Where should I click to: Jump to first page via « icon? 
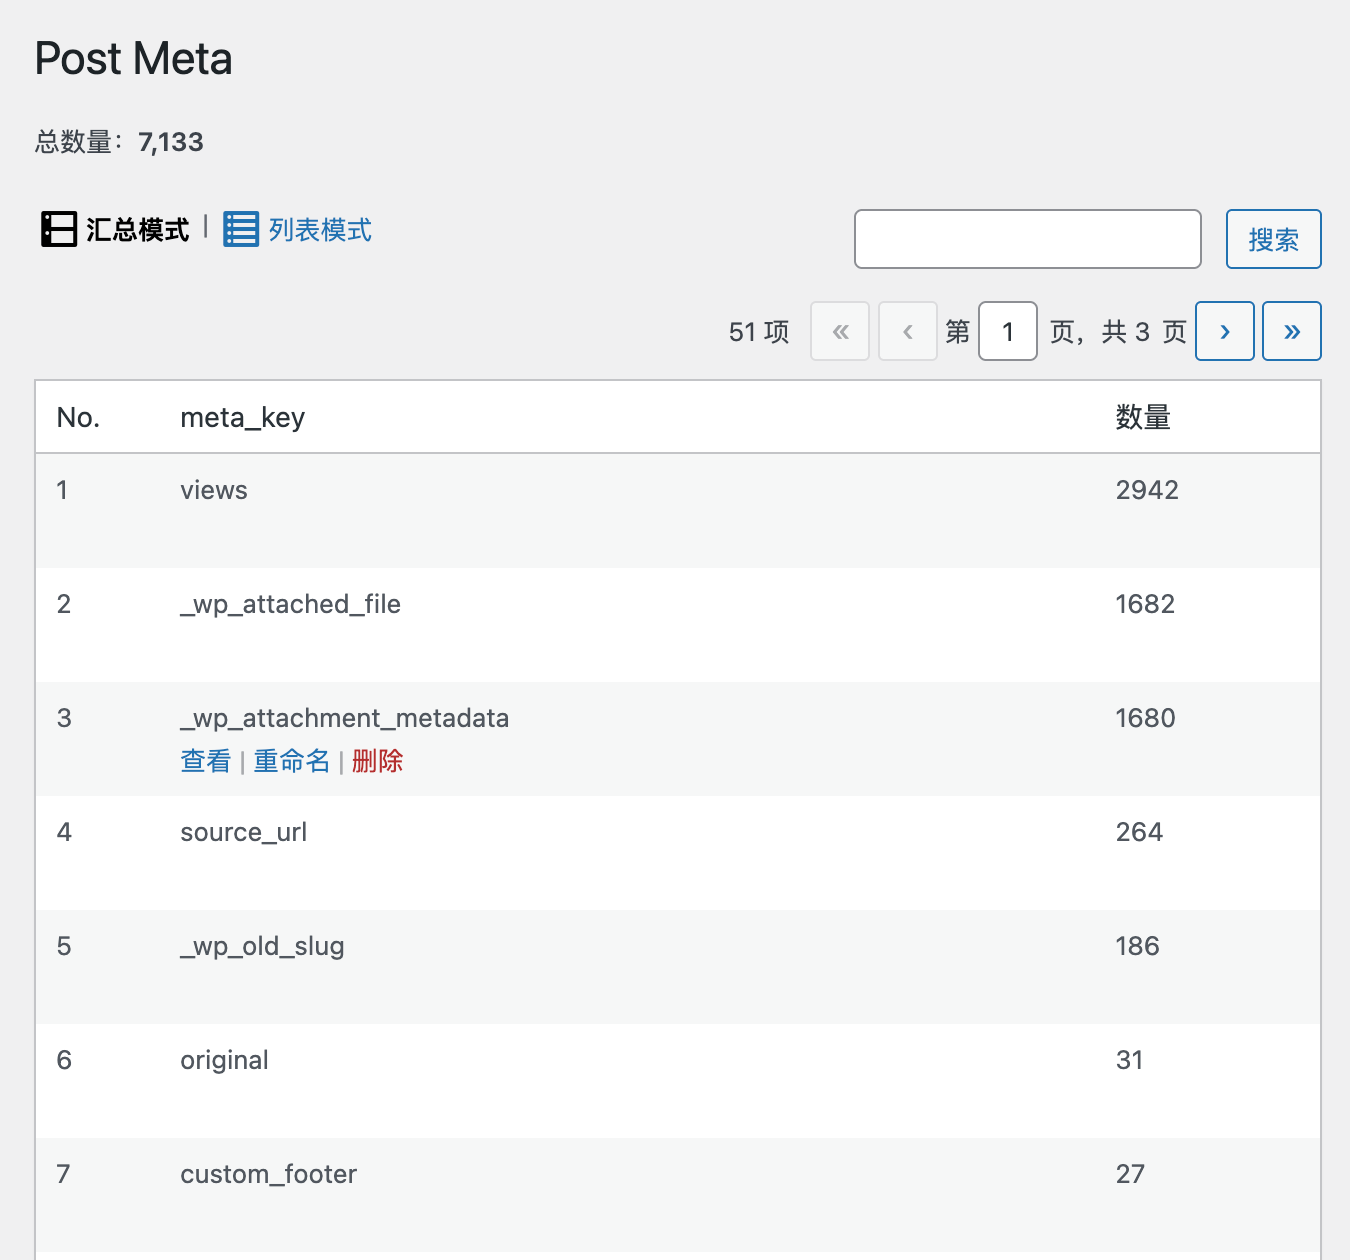pos(840,331)
